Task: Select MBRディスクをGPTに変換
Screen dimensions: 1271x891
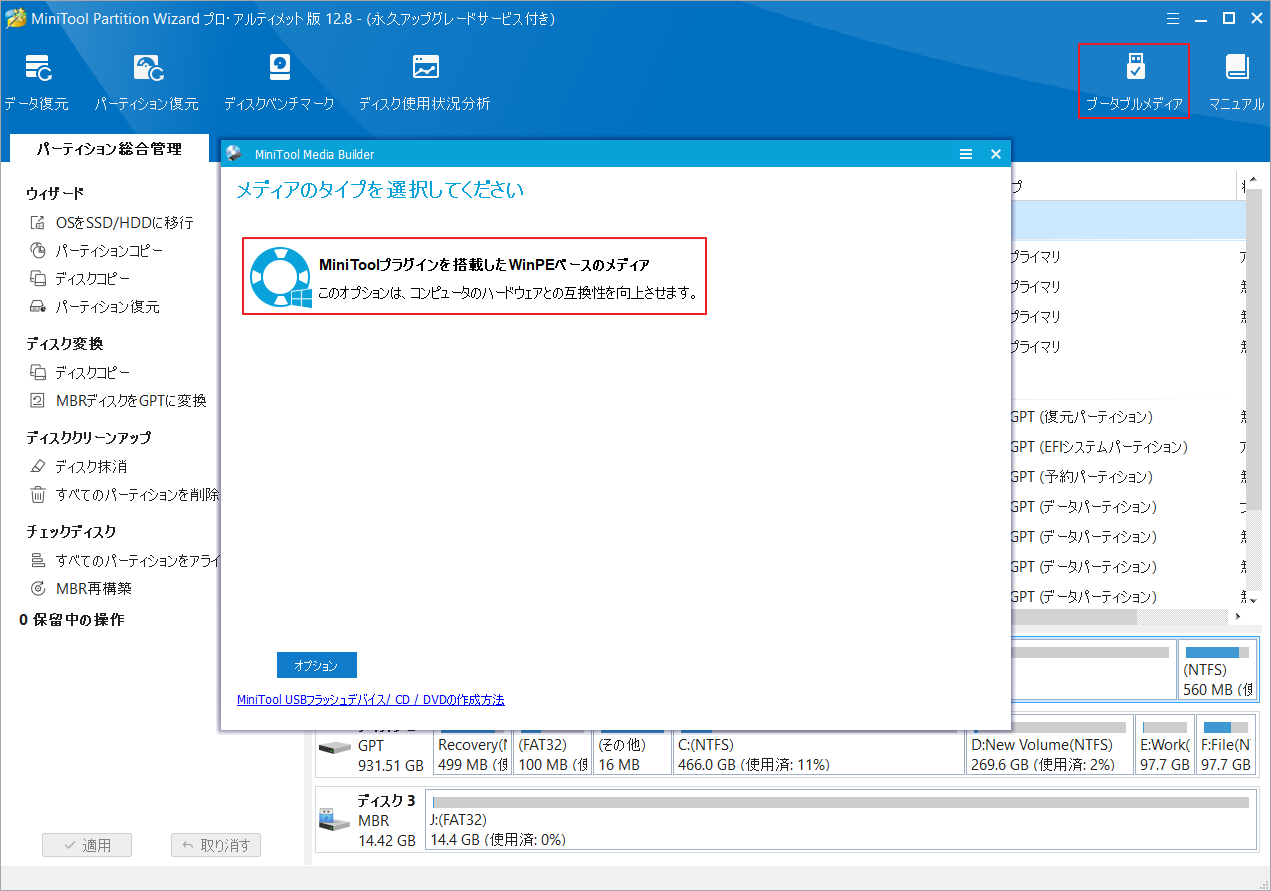Action: pos(130,401)
